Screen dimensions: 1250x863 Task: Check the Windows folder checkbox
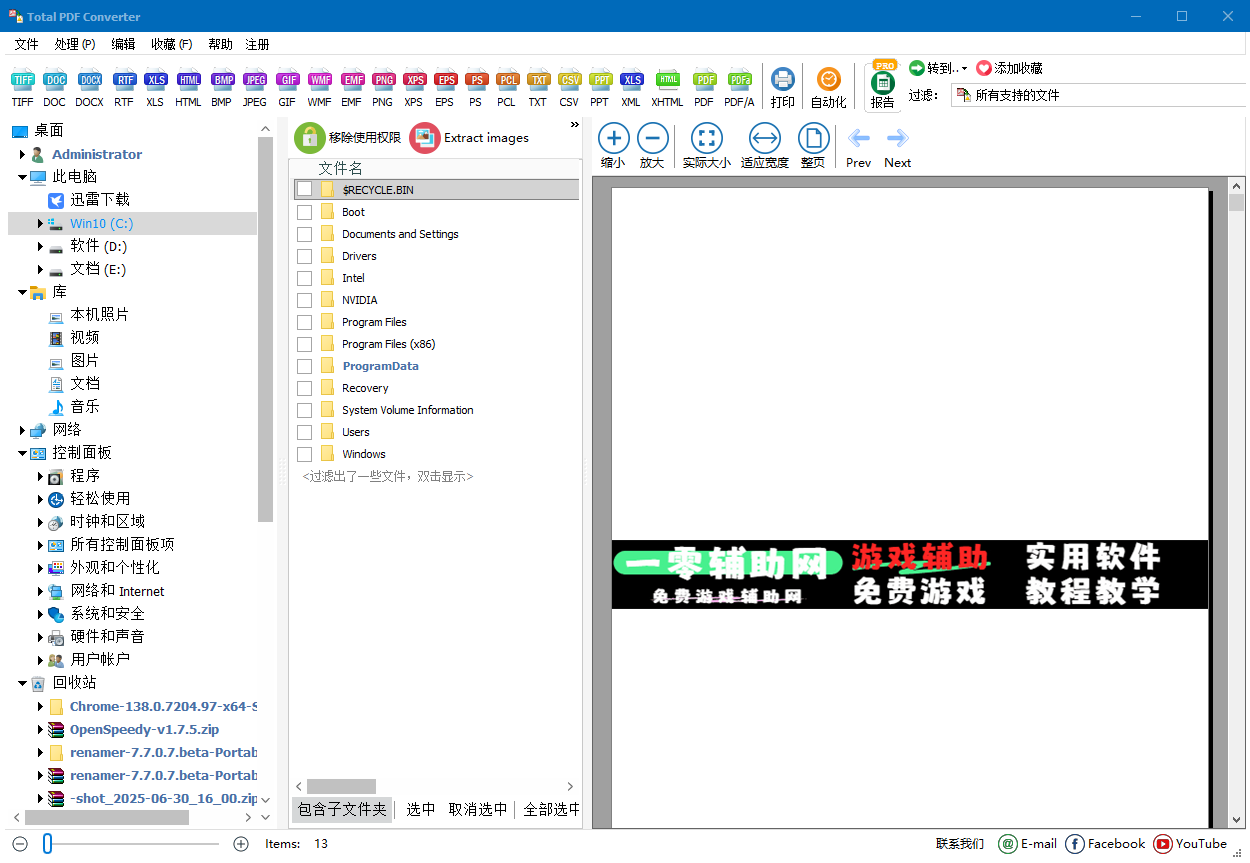304,453
